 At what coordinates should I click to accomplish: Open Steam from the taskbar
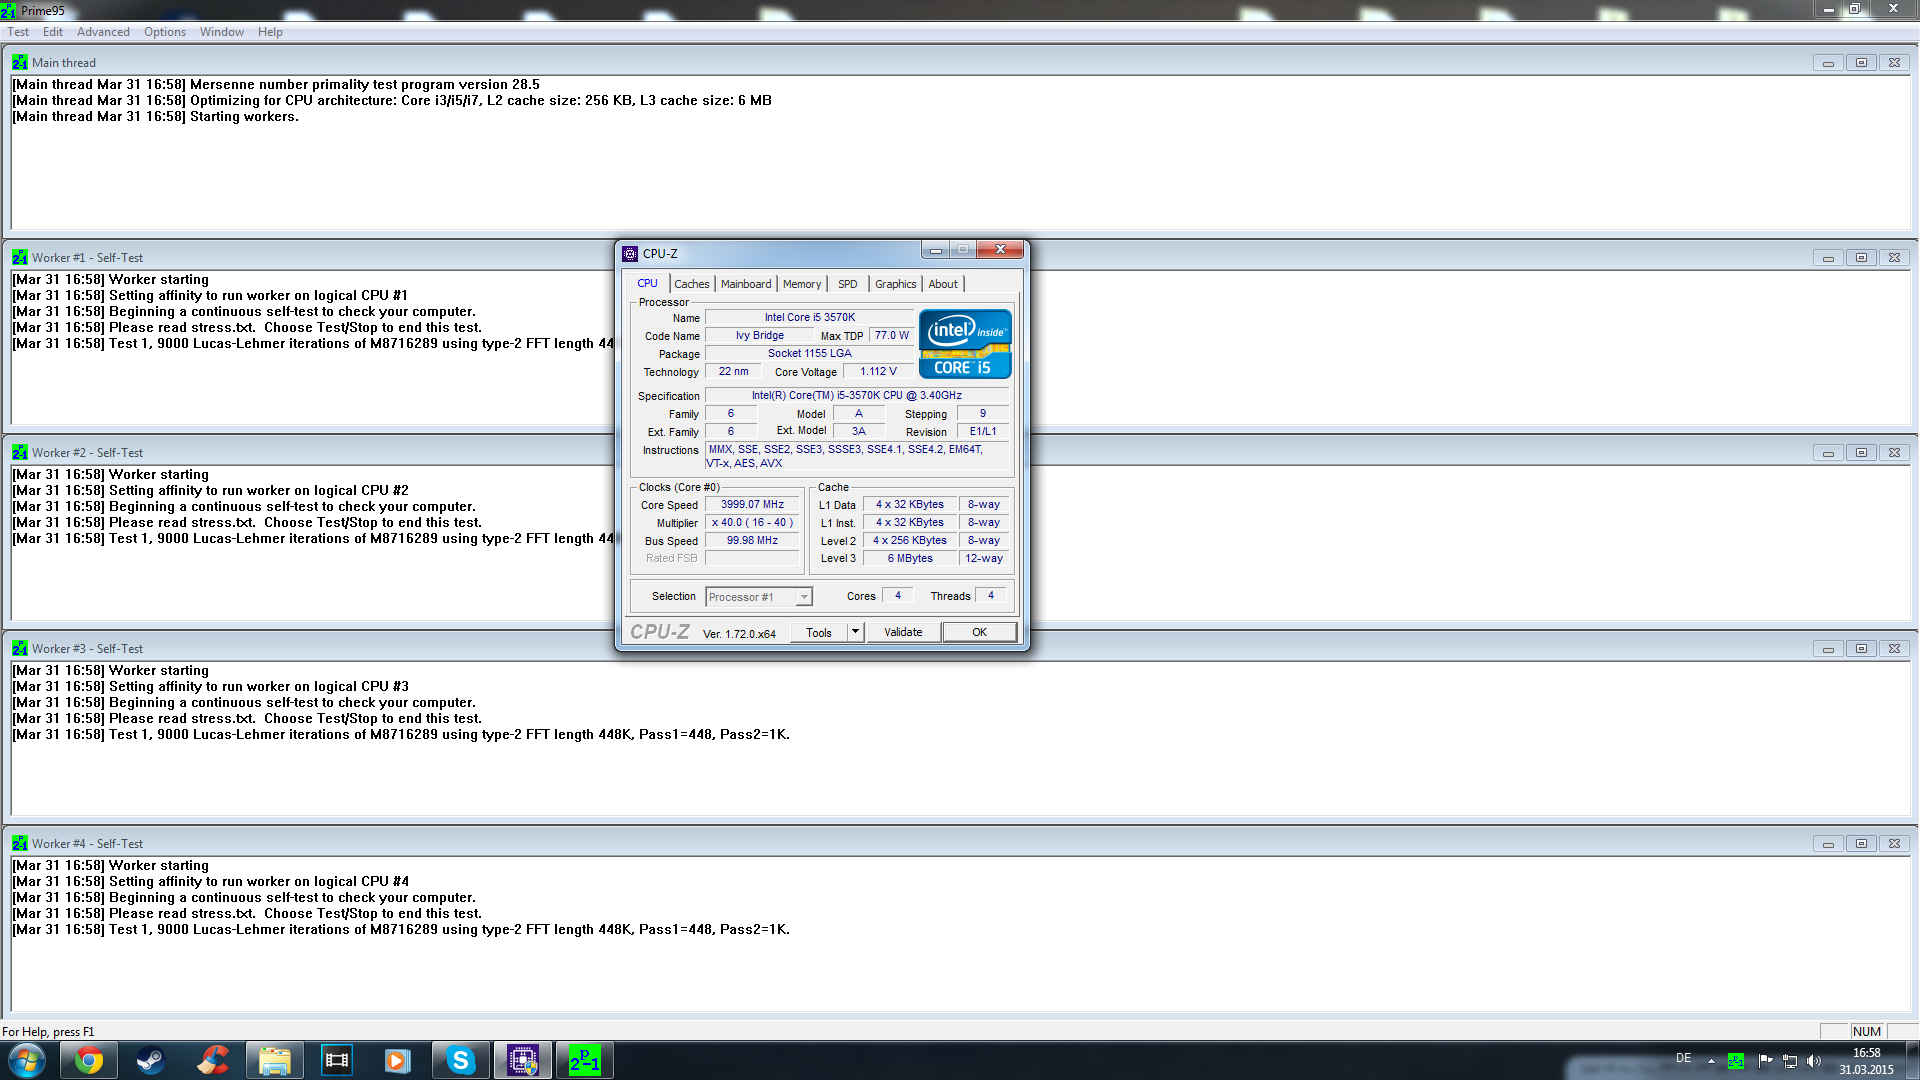[151, 1060]
